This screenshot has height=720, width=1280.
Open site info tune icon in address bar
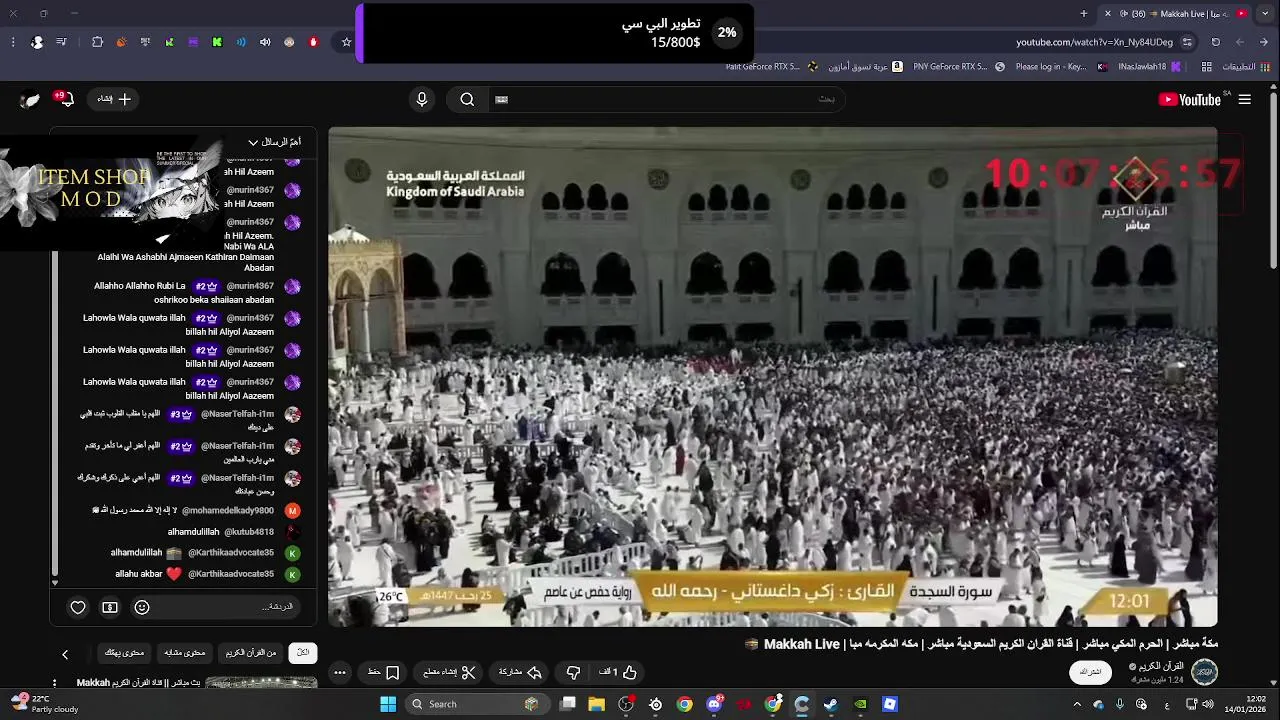pyautogui.click(x=1187, y=42)
